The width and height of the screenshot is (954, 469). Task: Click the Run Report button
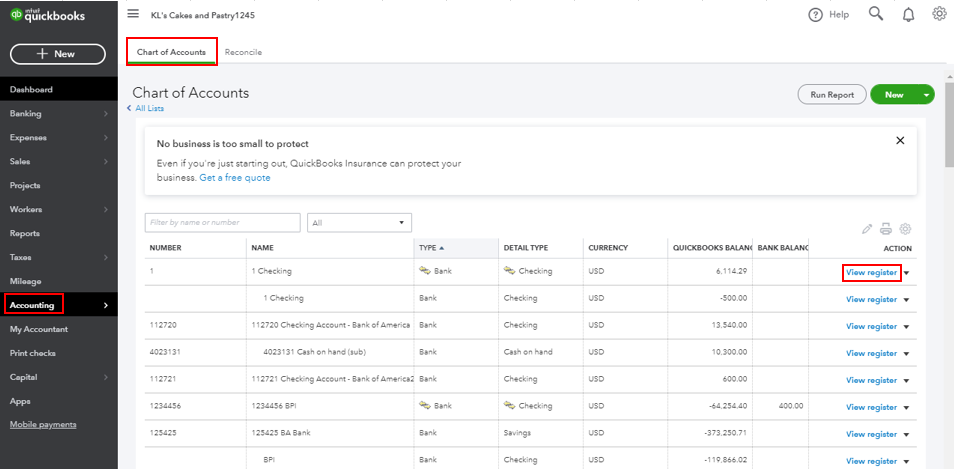point(832,95)
